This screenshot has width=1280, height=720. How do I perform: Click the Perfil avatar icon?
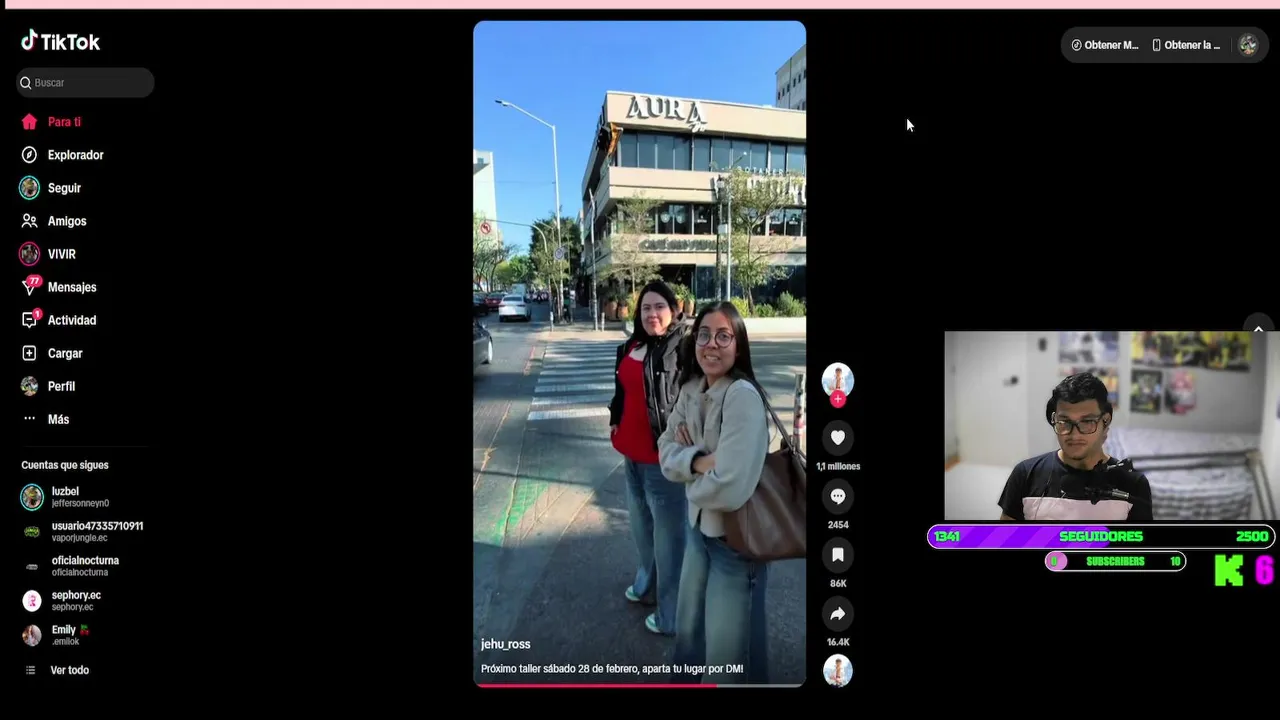point(29,386)
